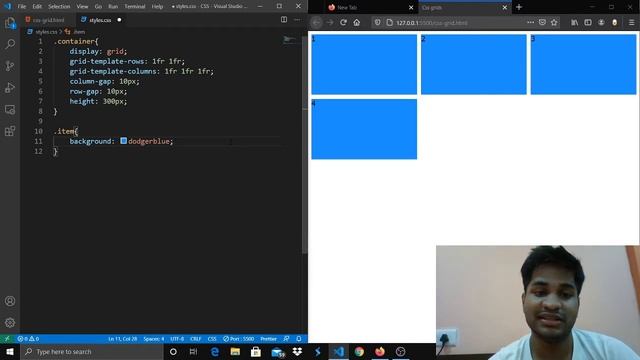Click the editor vertical scrollbar
Viewport: 640px width, 360px height.
pyautogui.click(x=304, y=145)
